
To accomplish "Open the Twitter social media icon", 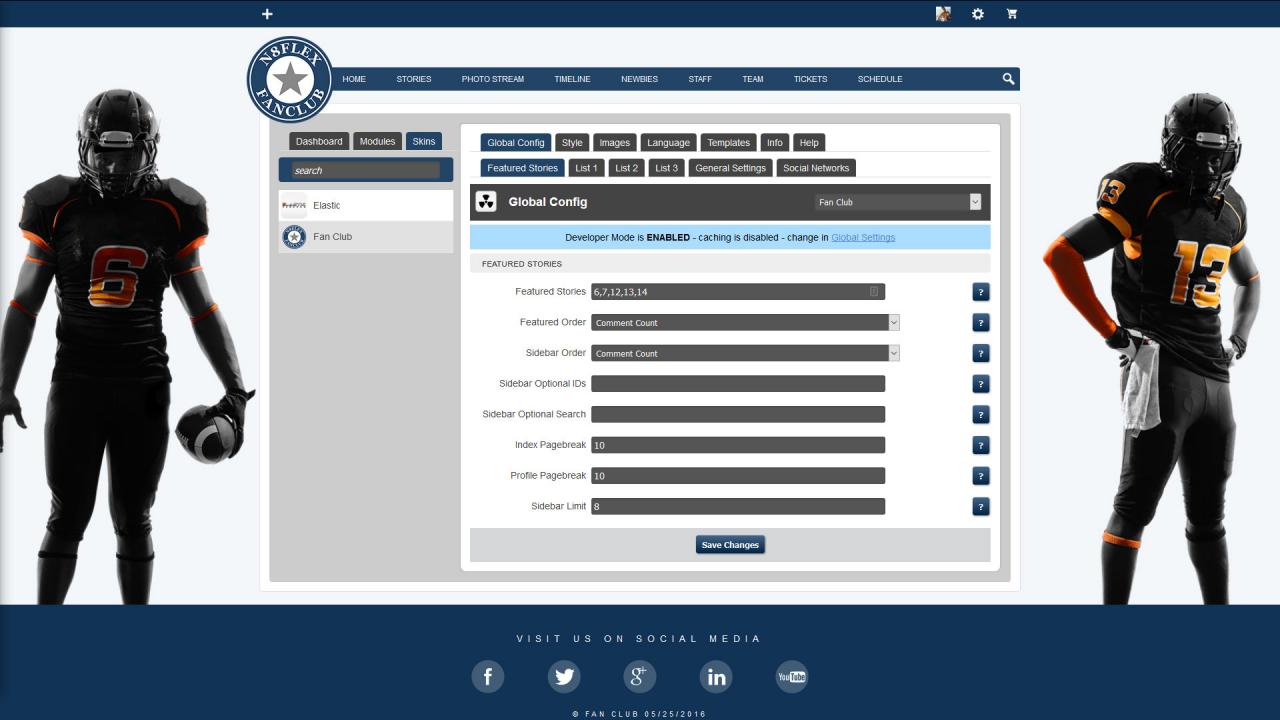I will pyautogui.click(x=564, y=677).
